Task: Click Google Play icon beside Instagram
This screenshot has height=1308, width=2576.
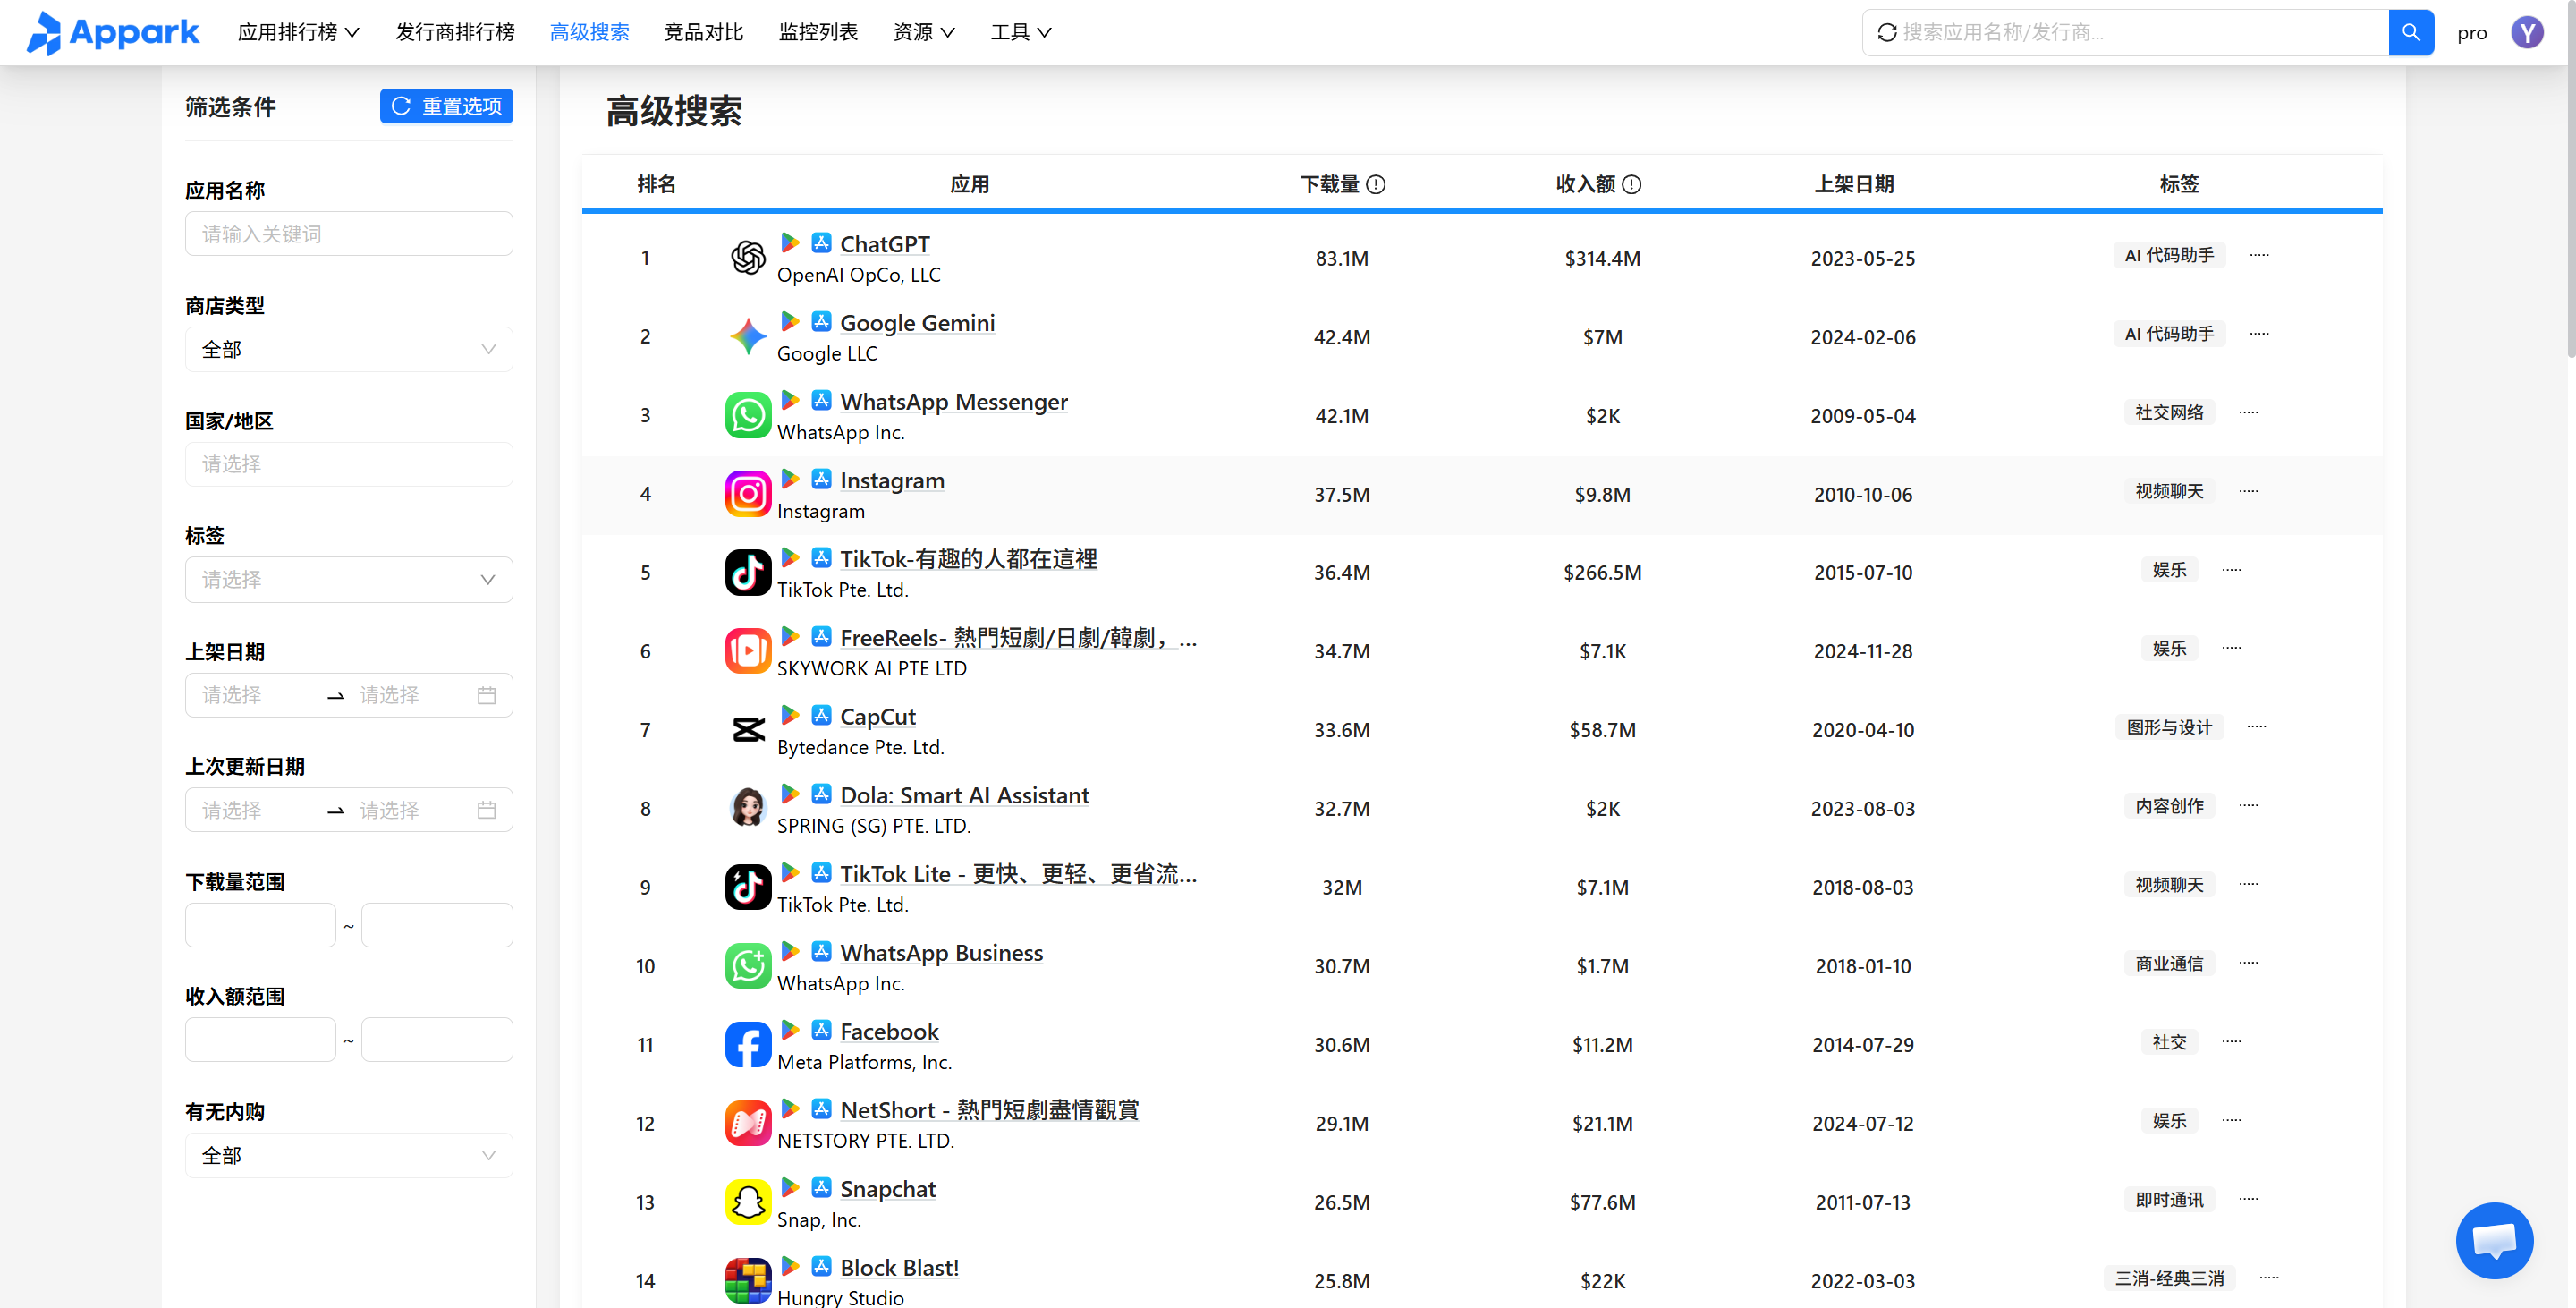Action: click(790, 479)
